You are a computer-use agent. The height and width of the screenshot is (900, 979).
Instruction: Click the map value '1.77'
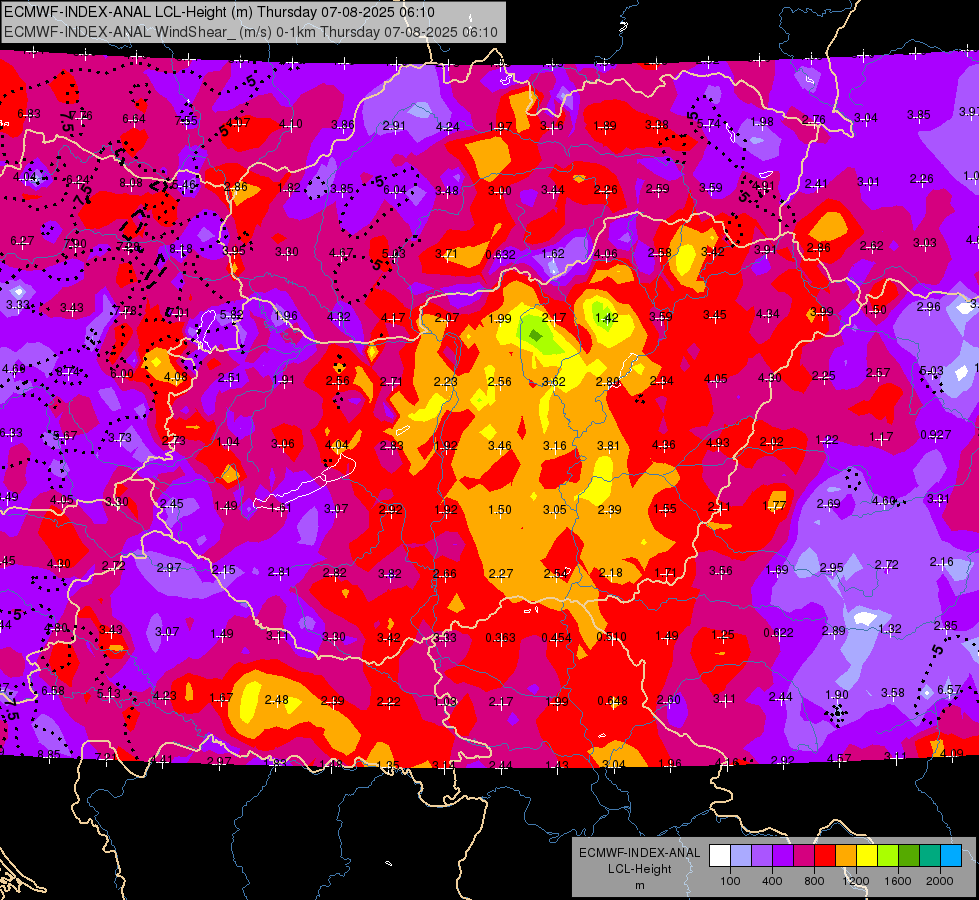point(775,506)
